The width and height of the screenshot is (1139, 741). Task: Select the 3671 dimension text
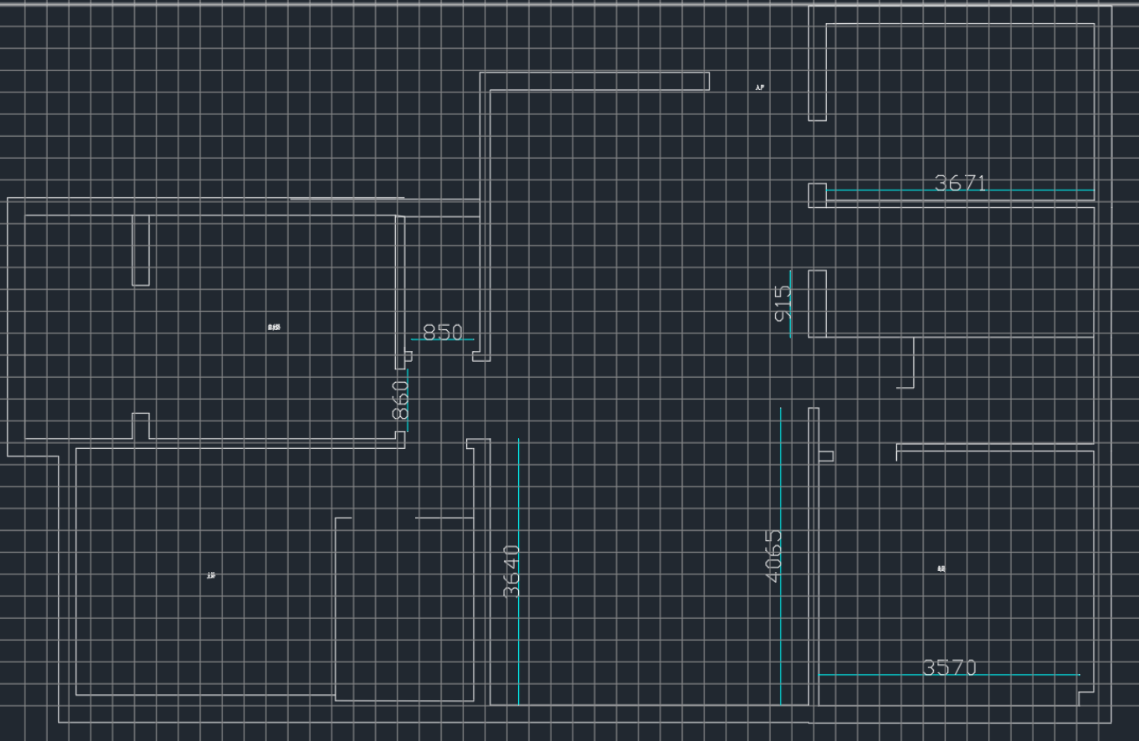pos(958,182)
